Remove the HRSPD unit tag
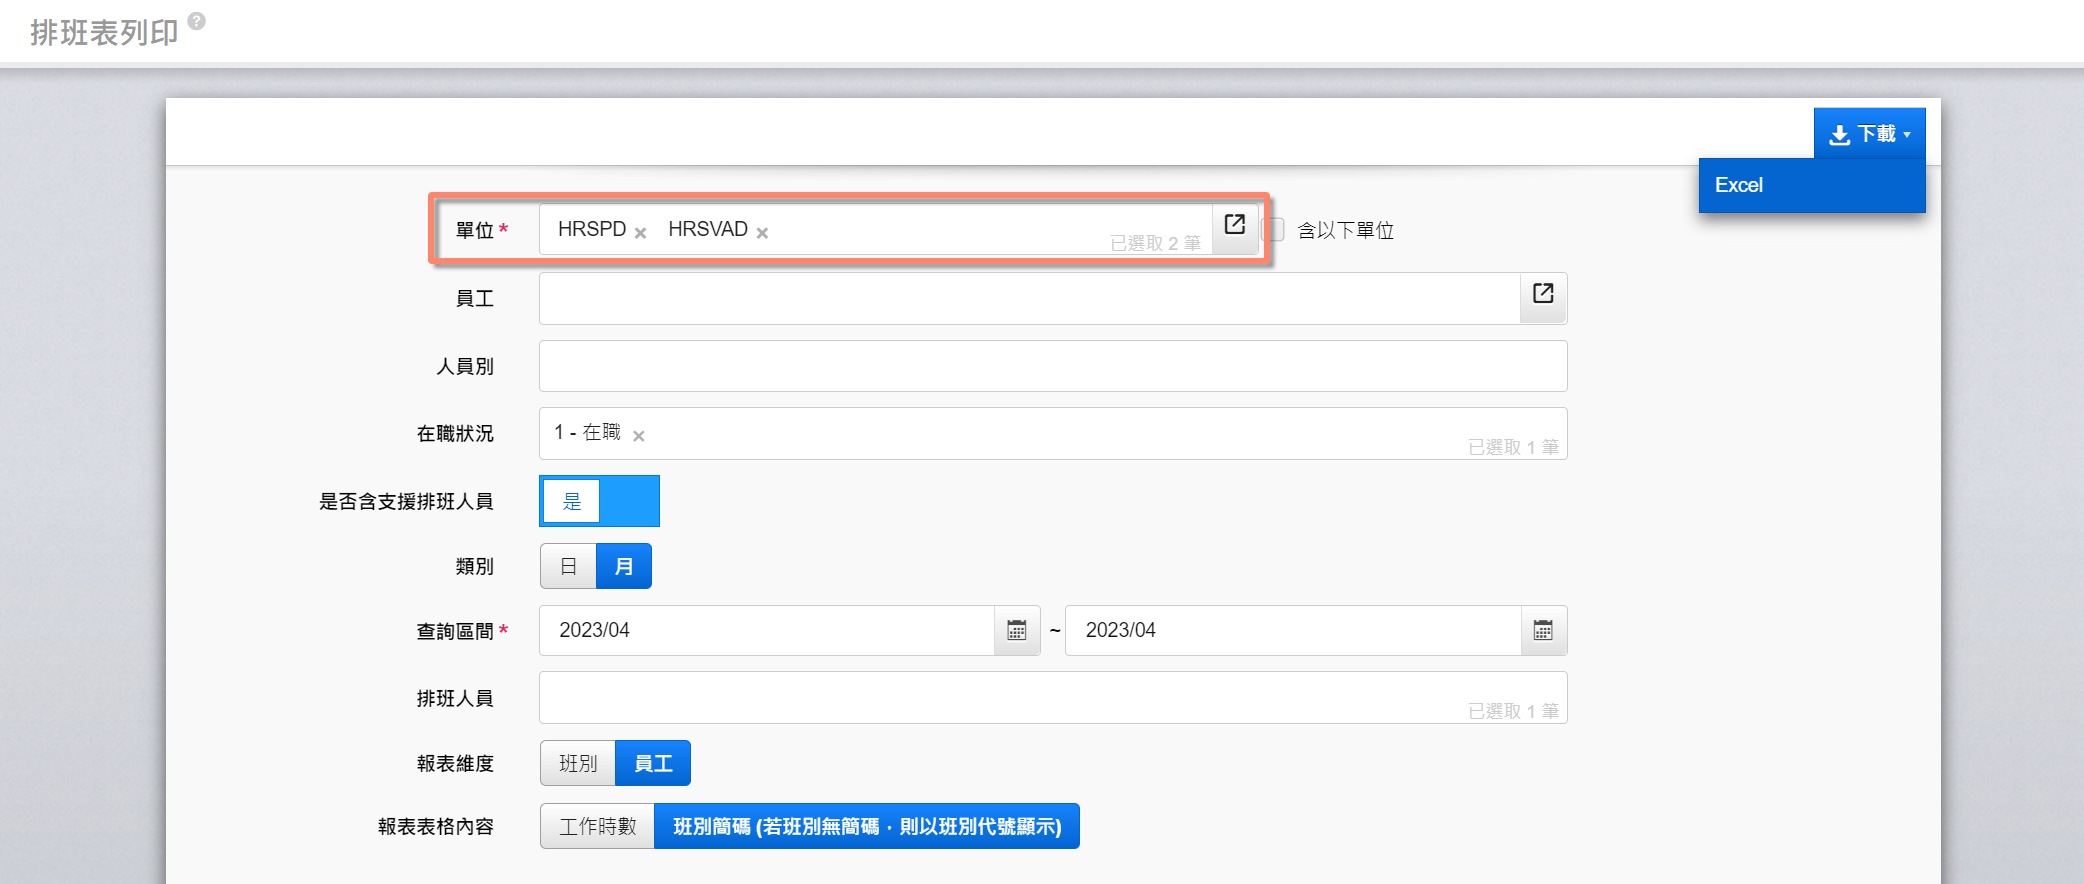 point(641,233)
